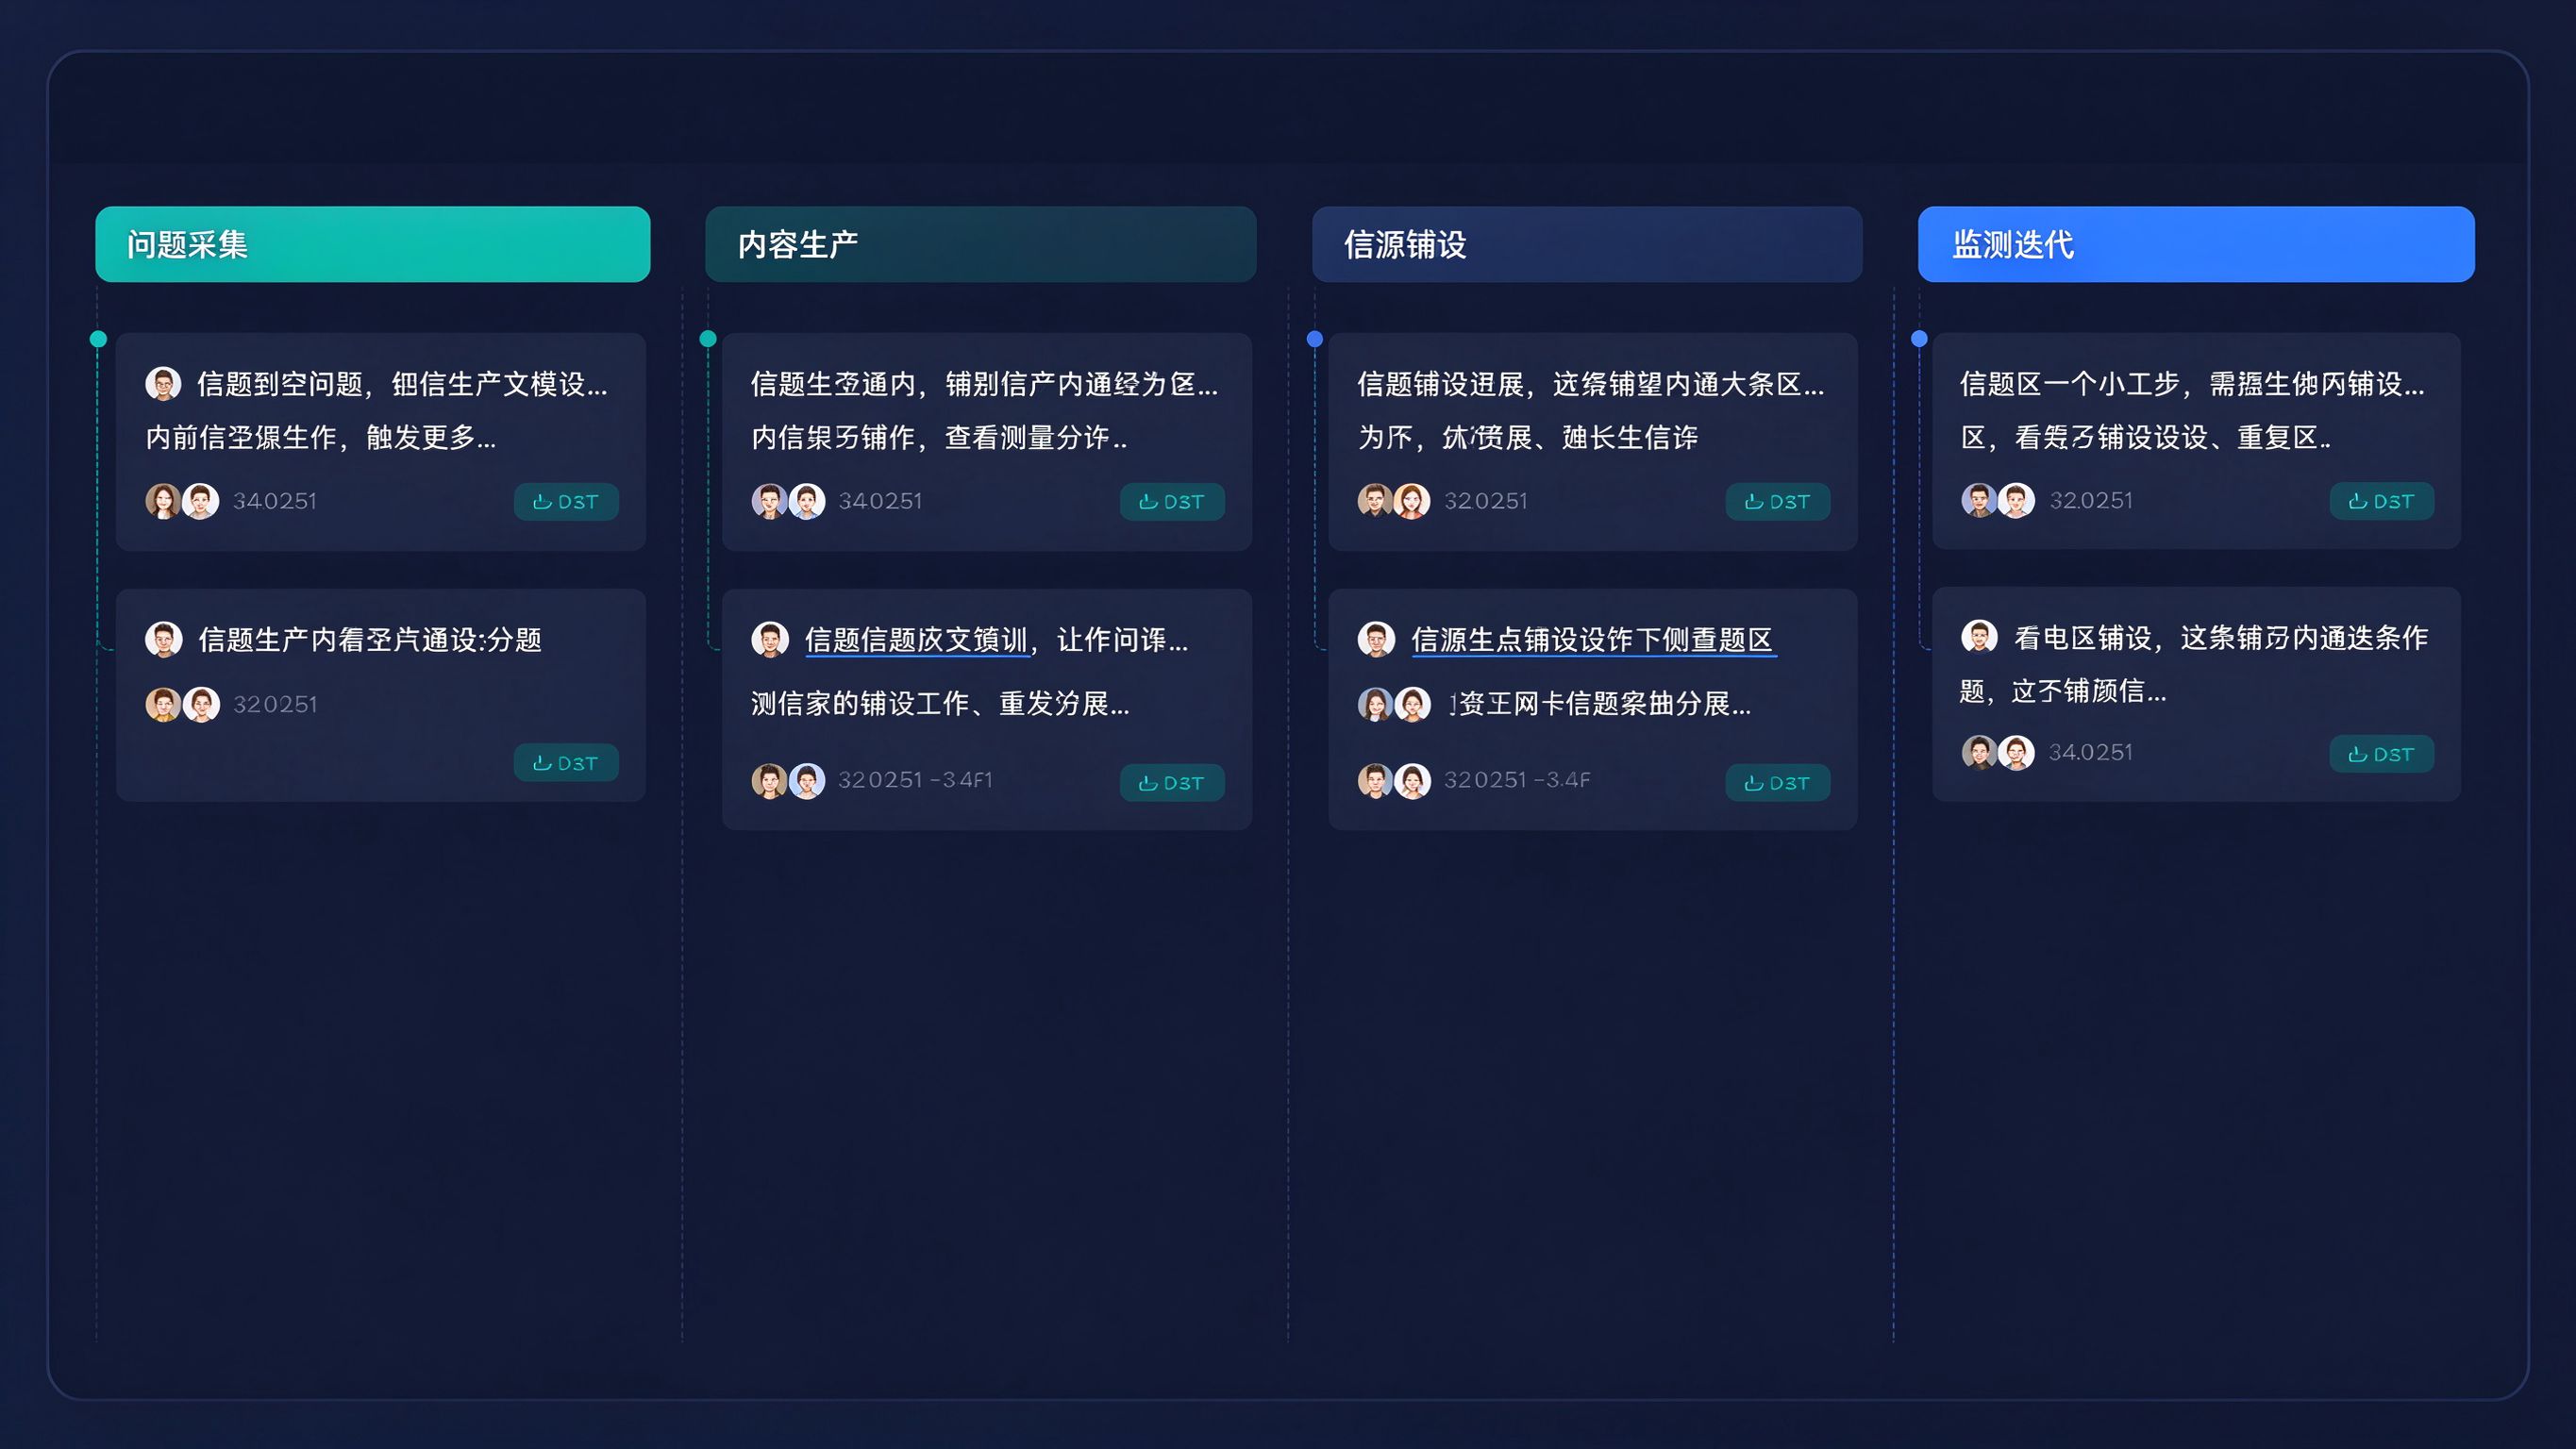Screen dimensions: 2576x1449
Task: Click timeline dot atop 内容生产 column
Action: point(708,339)
